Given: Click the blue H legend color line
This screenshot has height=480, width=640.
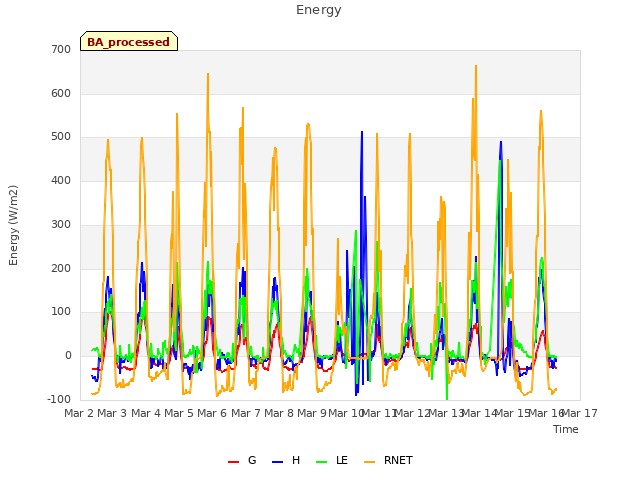Looking at the screenshot, I should point(278,462).
